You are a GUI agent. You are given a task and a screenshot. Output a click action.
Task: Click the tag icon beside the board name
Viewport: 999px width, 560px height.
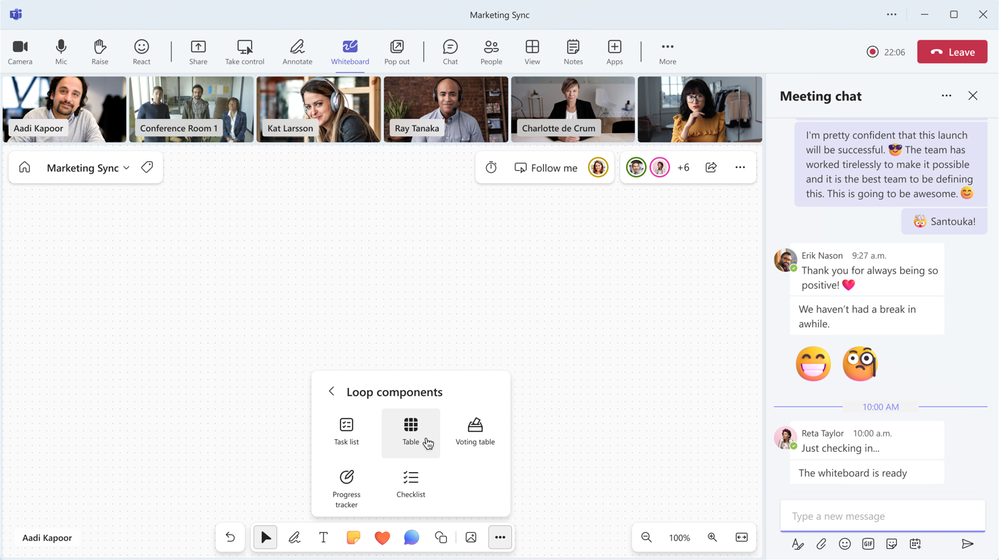[147, 167]
